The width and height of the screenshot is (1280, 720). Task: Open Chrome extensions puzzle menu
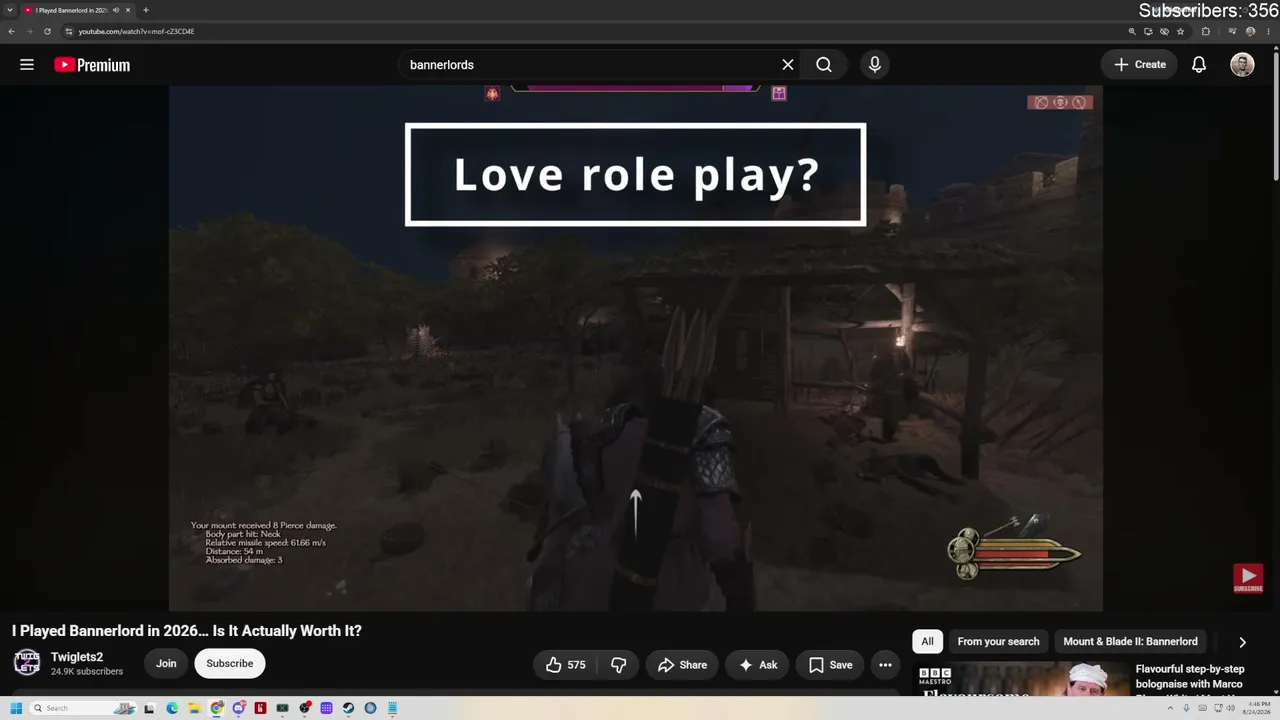coord(1205,31)
